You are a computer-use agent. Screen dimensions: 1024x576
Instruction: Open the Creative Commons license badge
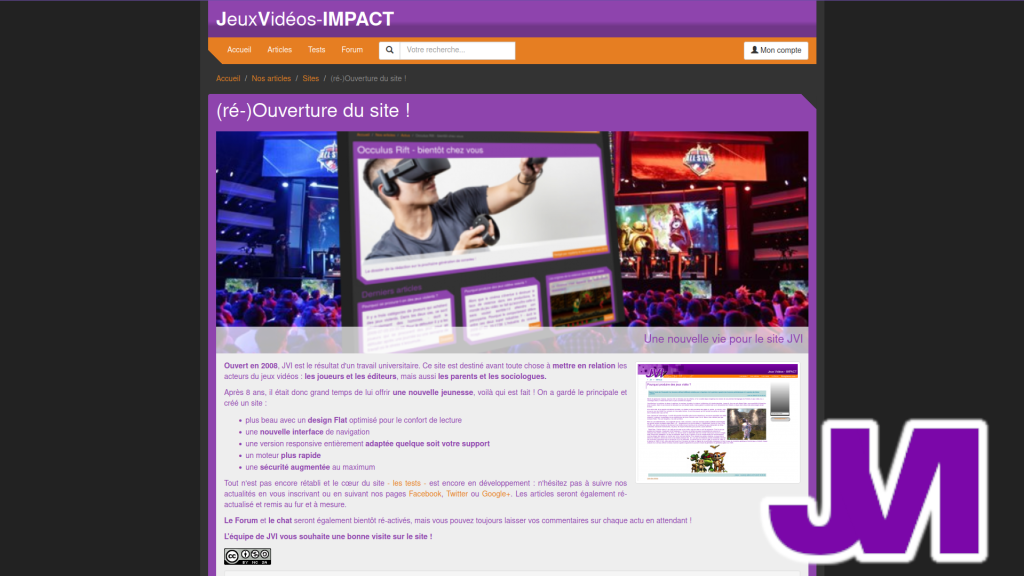247,556
